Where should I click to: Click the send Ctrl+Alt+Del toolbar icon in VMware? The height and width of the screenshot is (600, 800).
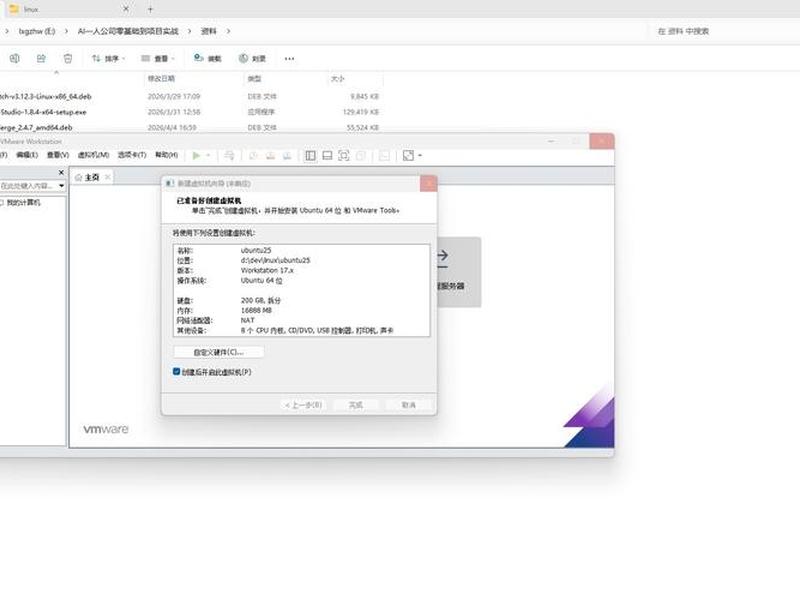coord(229,156)
